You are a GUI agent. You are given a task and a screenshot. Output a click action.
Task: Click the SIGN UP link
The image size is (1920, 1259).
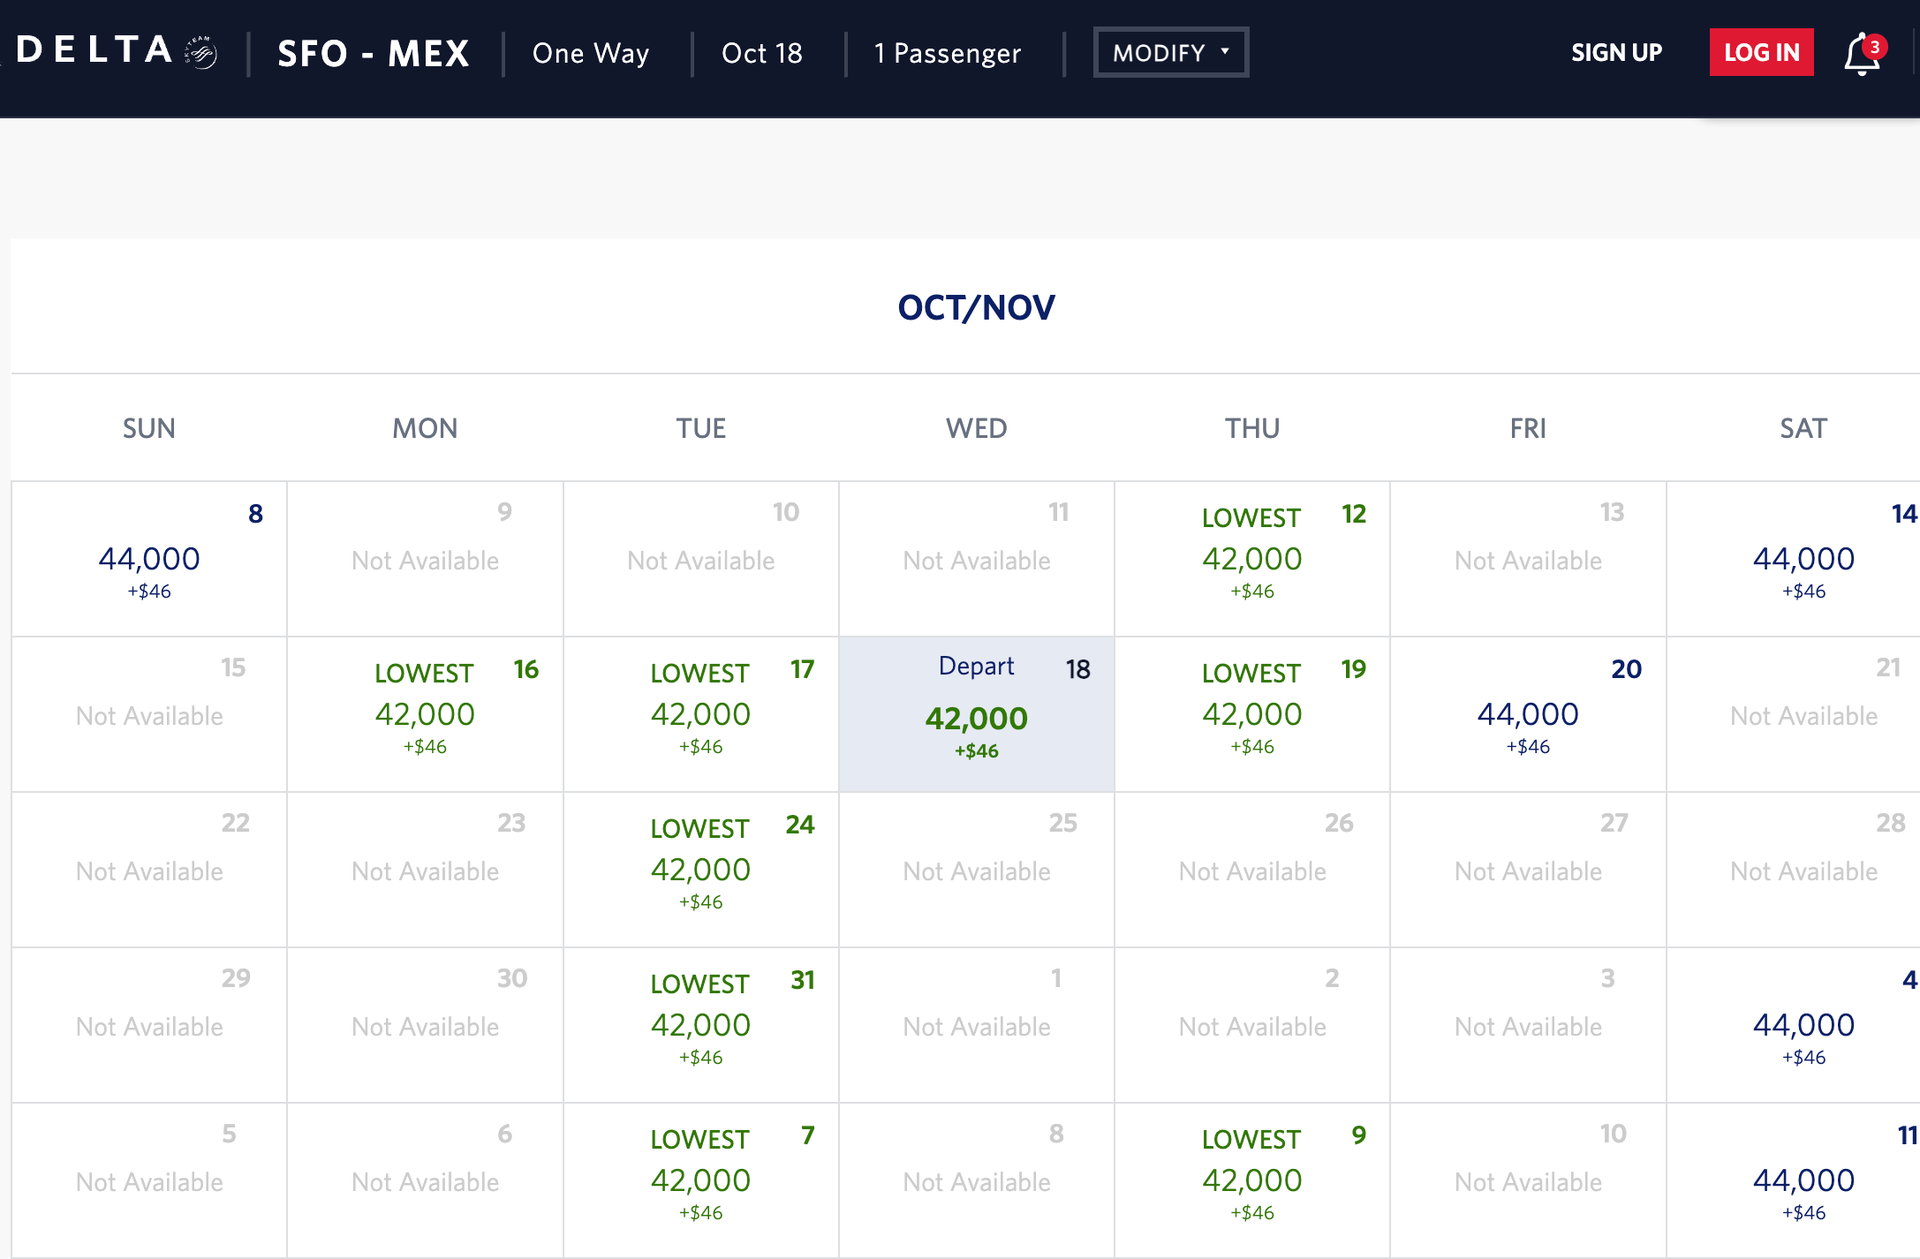[1616, 52]
